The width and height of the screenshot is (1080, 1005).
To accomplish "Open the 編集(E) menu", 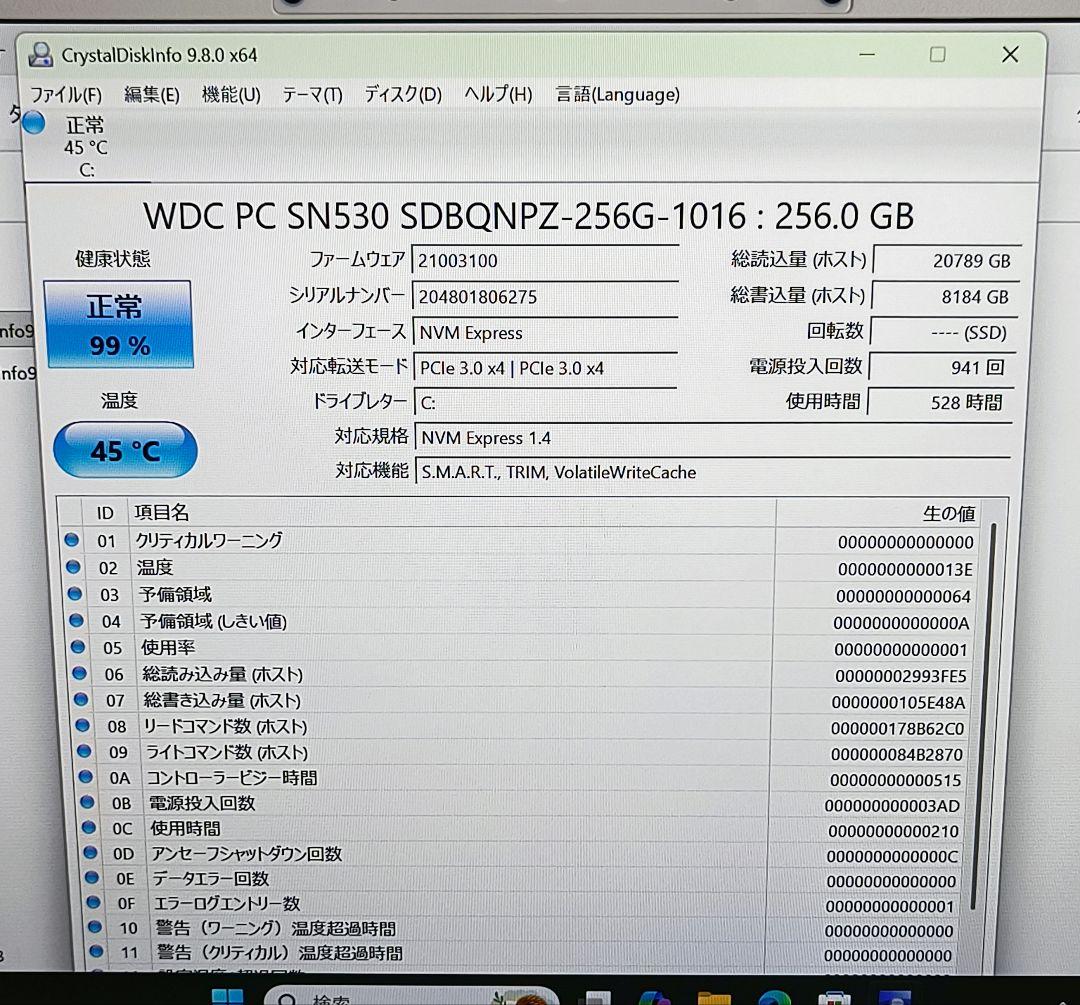I will [x=152, y=94].
